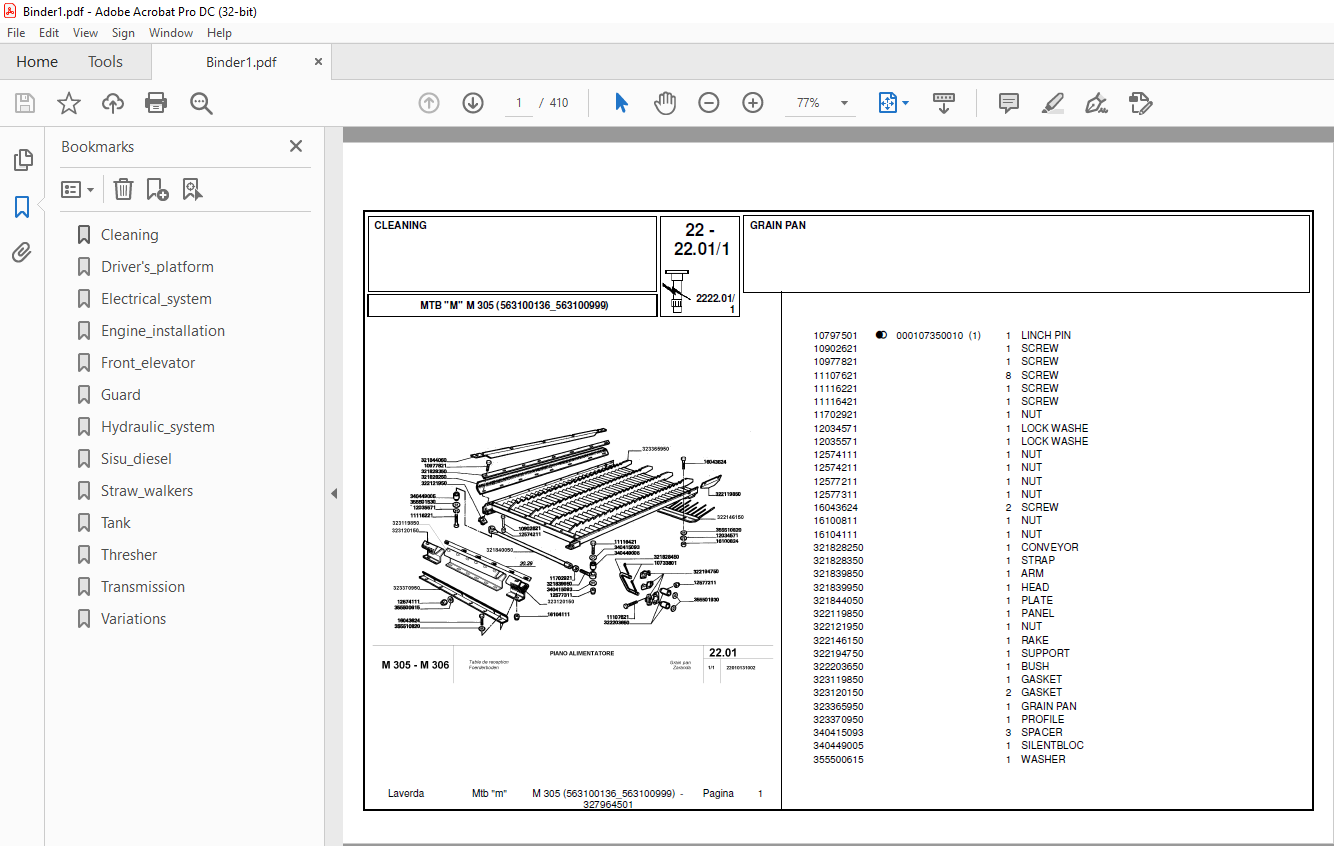
Task: Click the Upload to cloud icon
Action: click(113, 103)
